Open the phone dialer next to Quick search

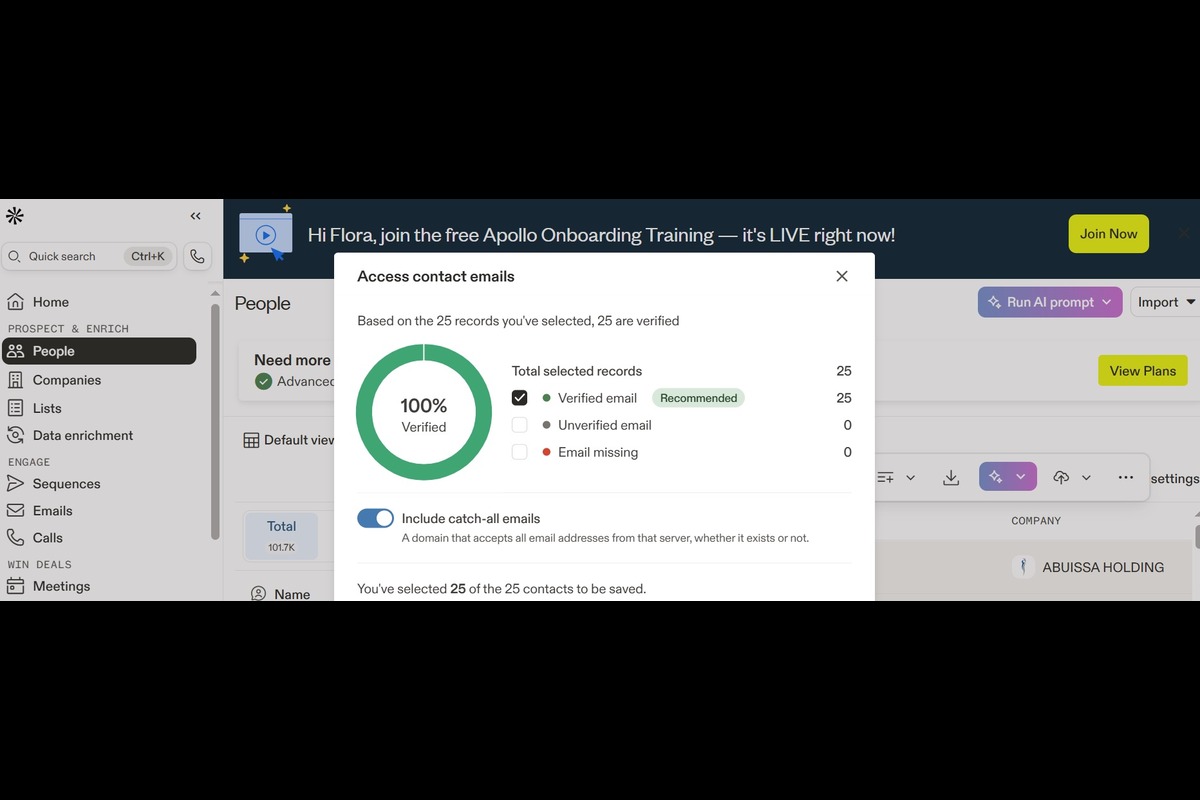point(197,256)
